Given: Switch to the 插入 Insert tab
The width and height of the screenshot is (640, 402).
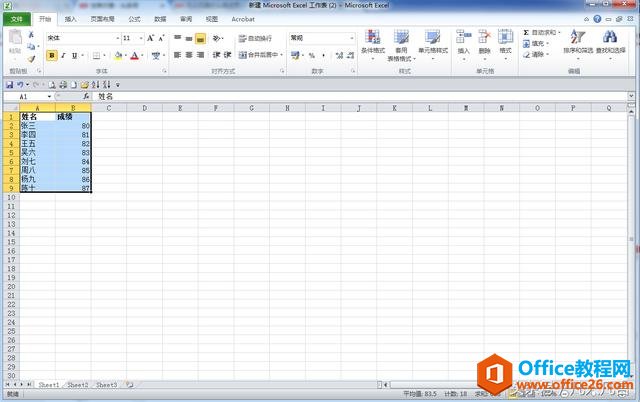Looking at the screenshot, I should click(x=70, y=19).
